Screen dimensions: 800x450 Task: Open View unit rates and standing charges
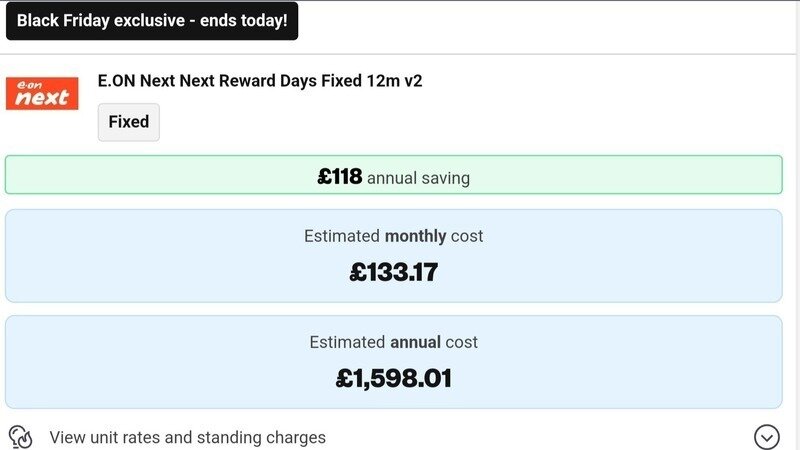coord(187,437)
